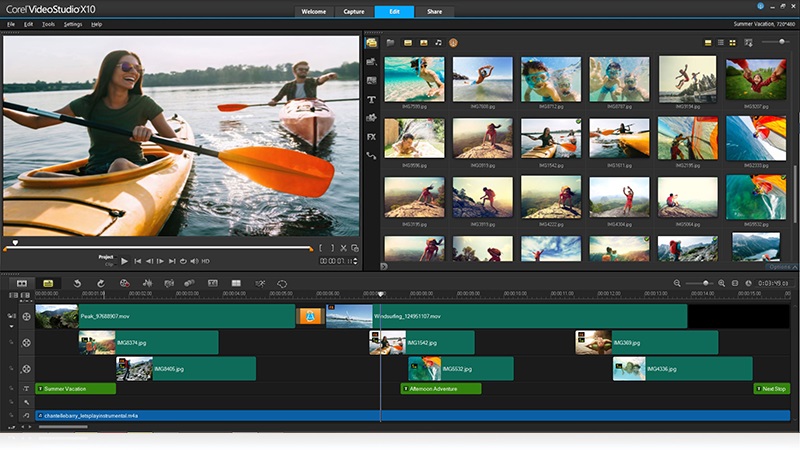The height and width of the screenshot is (450, 800).
Task: Open the Media library panel icon
Action: point(371,43)
